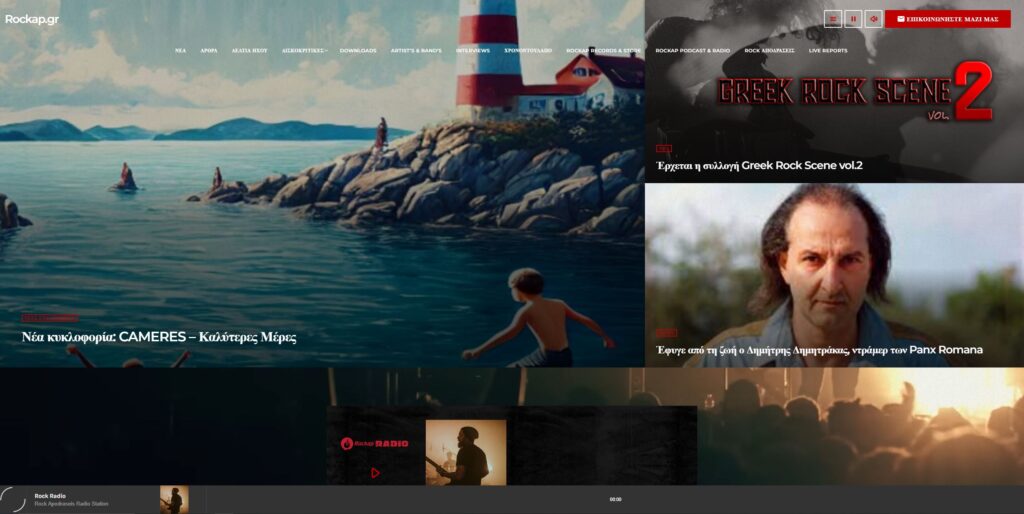
Task: Start Rockap Radio with the red play icon
Action: [375, 473]
